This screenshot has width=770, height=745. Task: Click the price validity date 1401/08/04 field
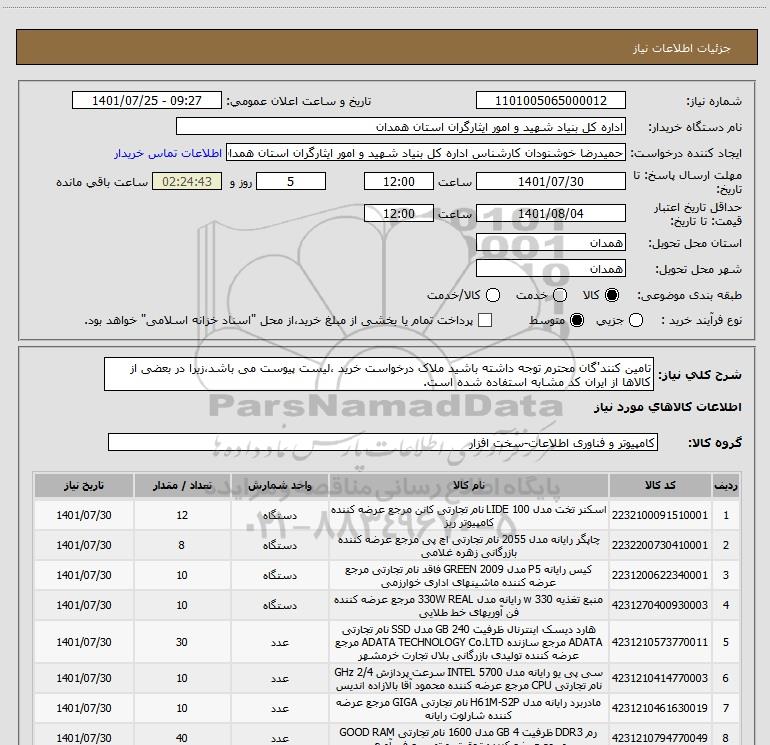coord(550,213)
